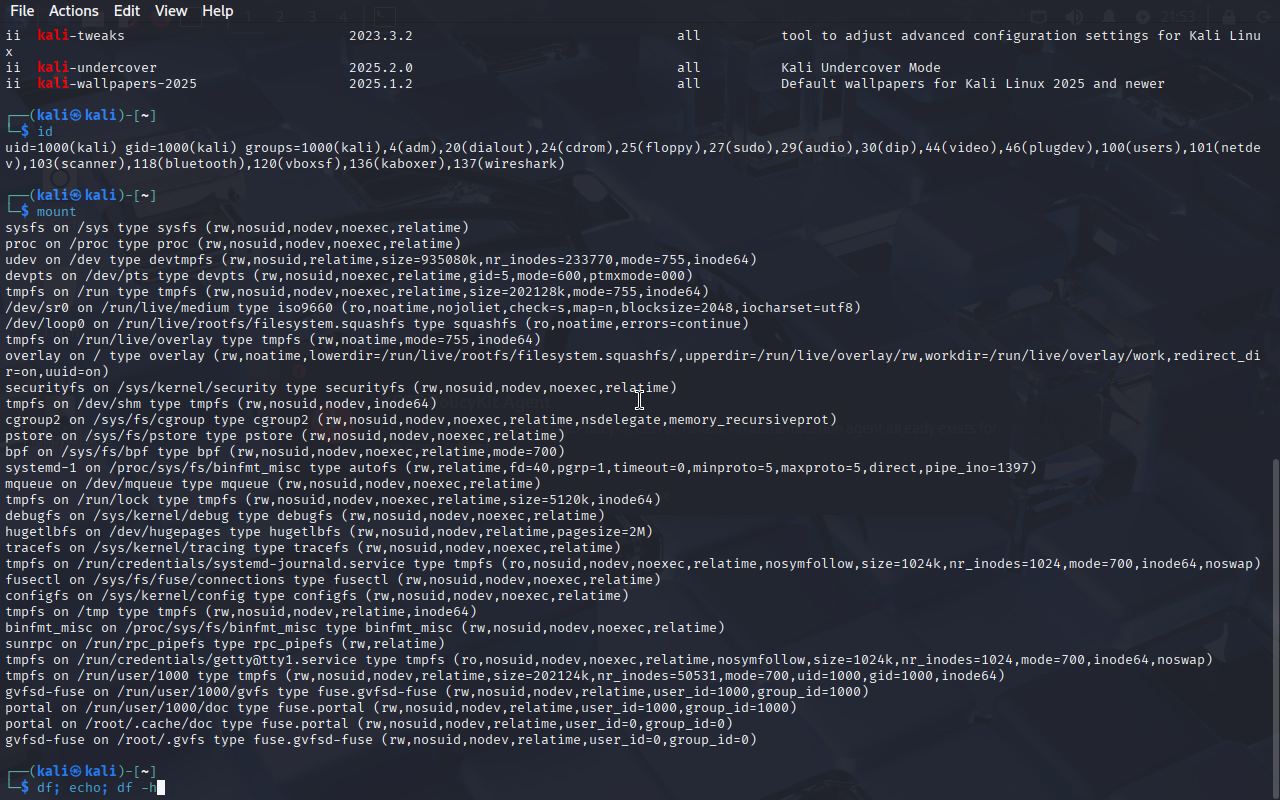Click the 'pstore on /sys/fs/pstore' line
The height and width of the screenshot is (800, 1280).
[285, 436]
